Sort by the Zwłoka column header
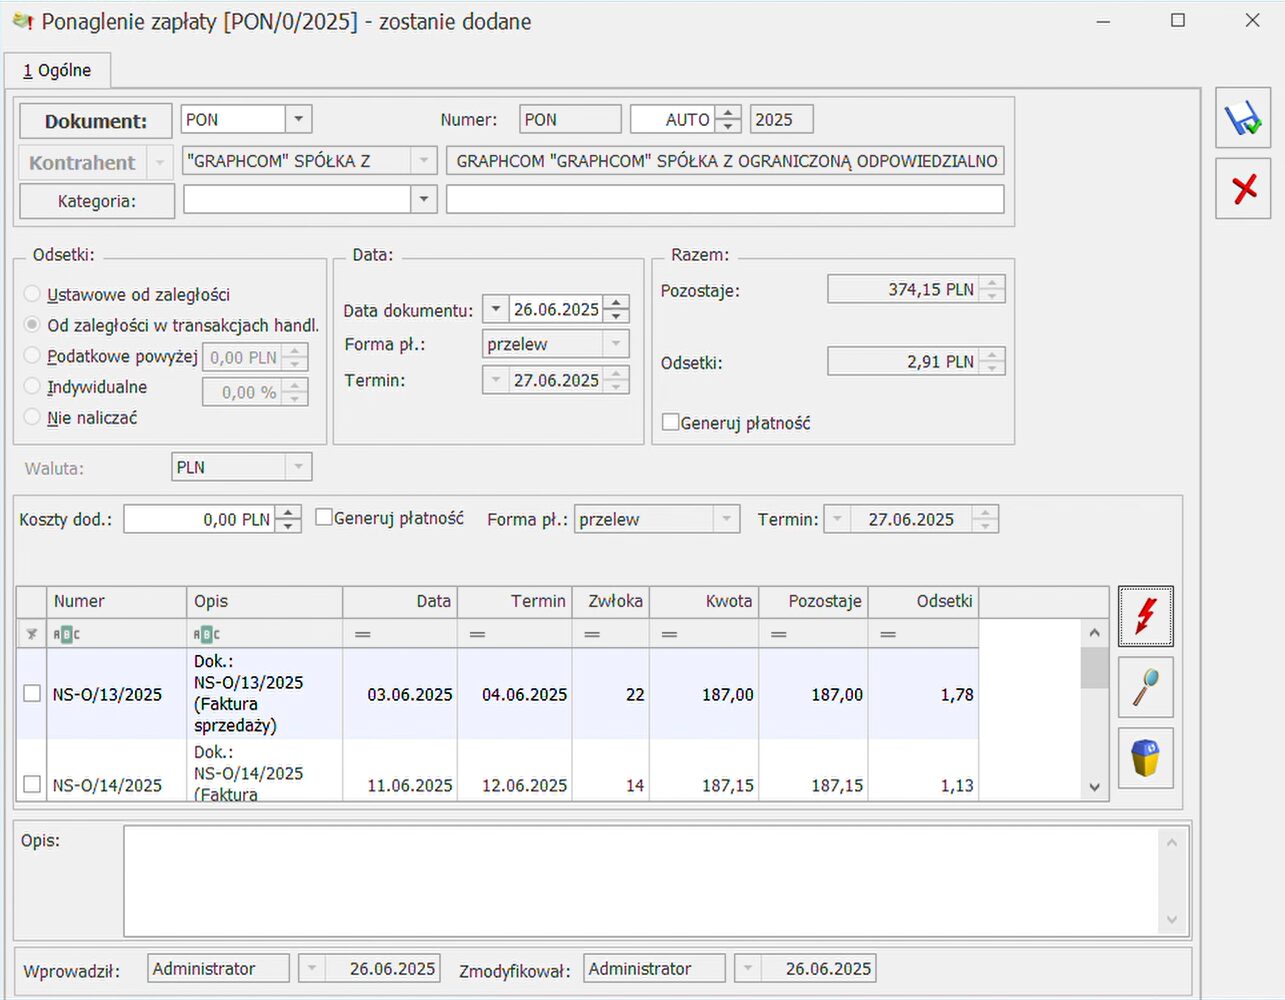 point(611,601)
